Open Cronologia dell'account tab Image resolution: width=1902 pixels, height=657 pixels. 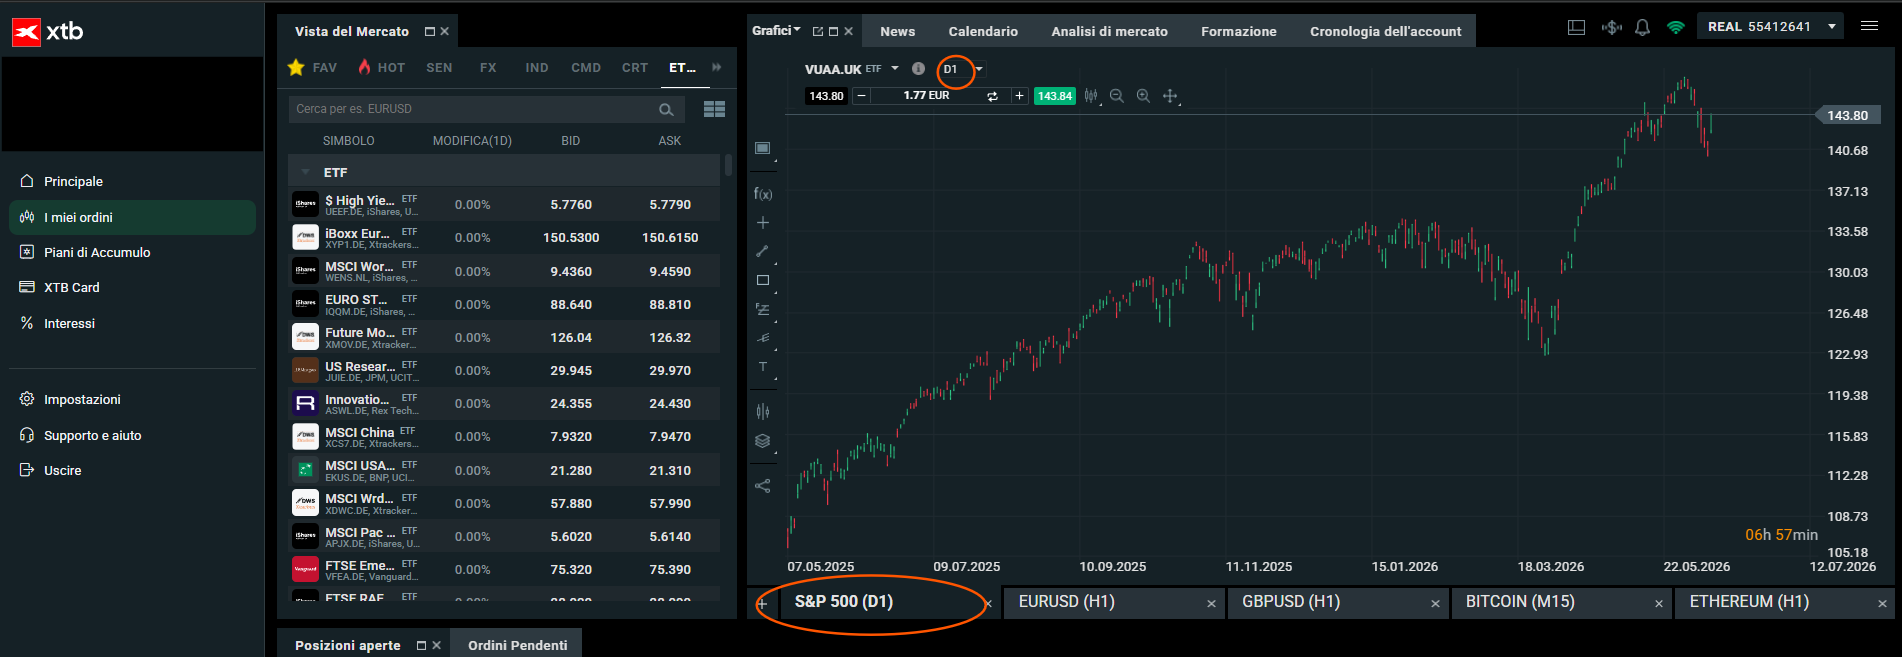point(1385,31)
